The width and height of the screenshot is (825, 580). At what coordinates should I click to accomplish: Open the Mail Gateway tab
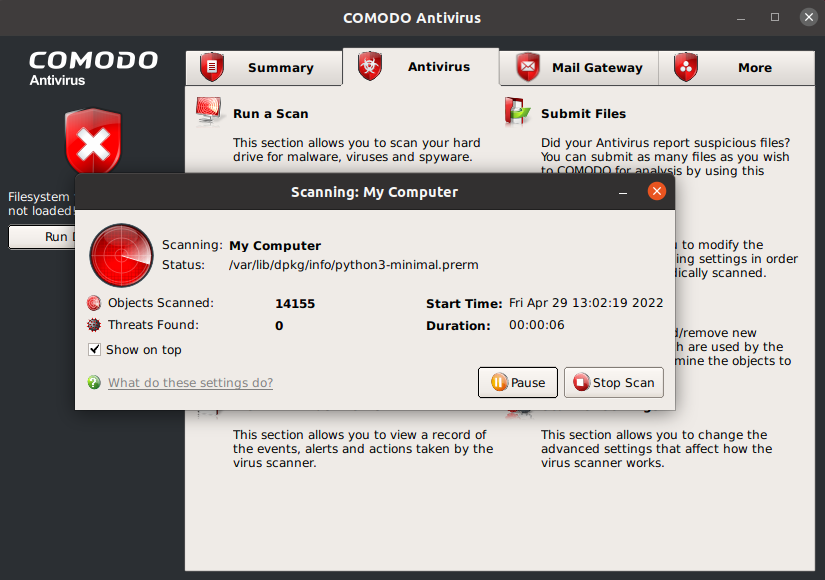point(579,68)
